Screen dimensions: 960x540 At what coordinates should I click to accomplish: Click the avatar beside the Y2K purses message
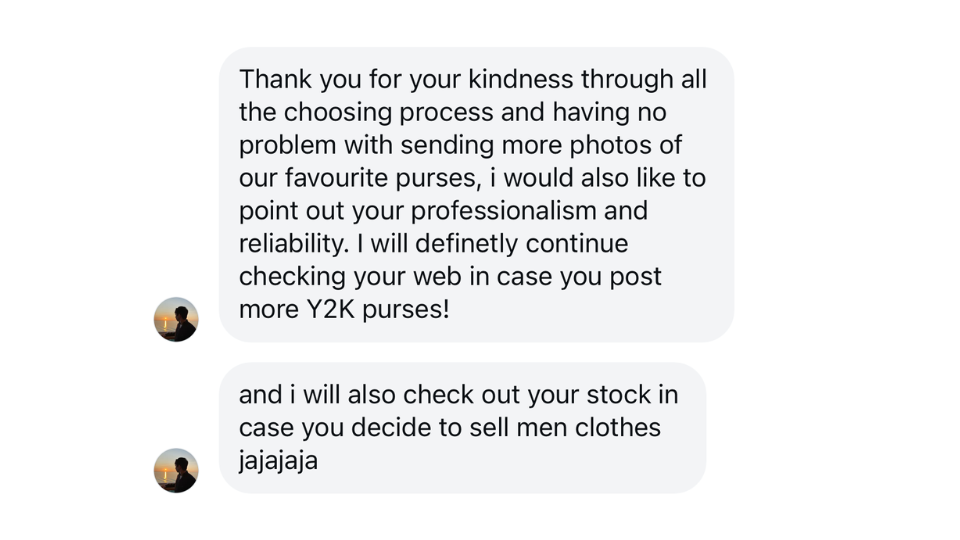pyautogui.click(x=176, y=320)
